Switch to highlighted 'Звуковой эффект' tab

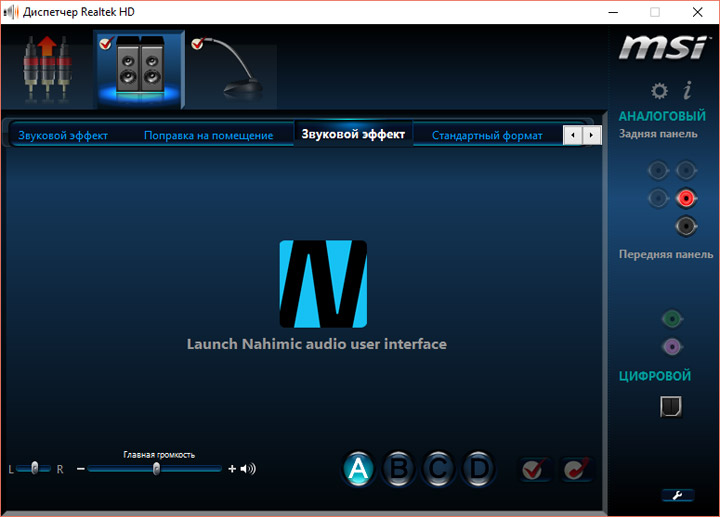click(x=353, y=134)
